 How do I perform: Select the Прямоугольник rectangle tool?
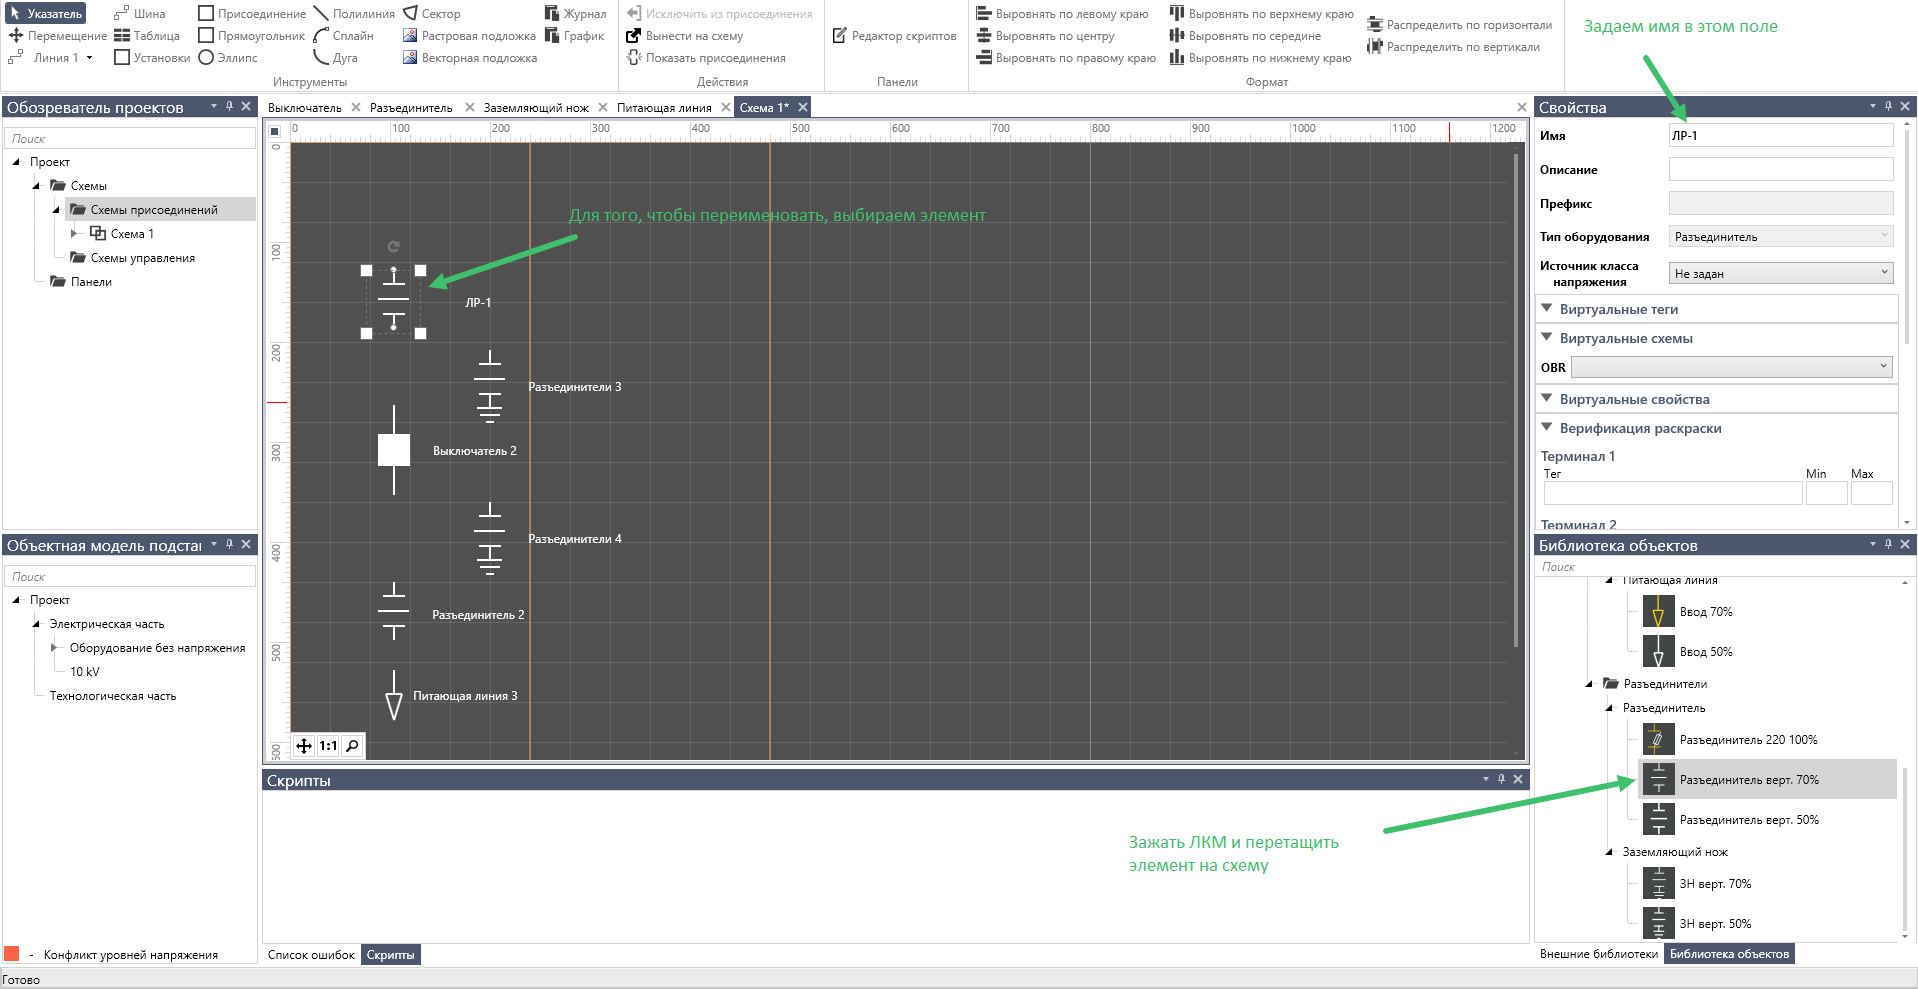[x=252, y=36]
